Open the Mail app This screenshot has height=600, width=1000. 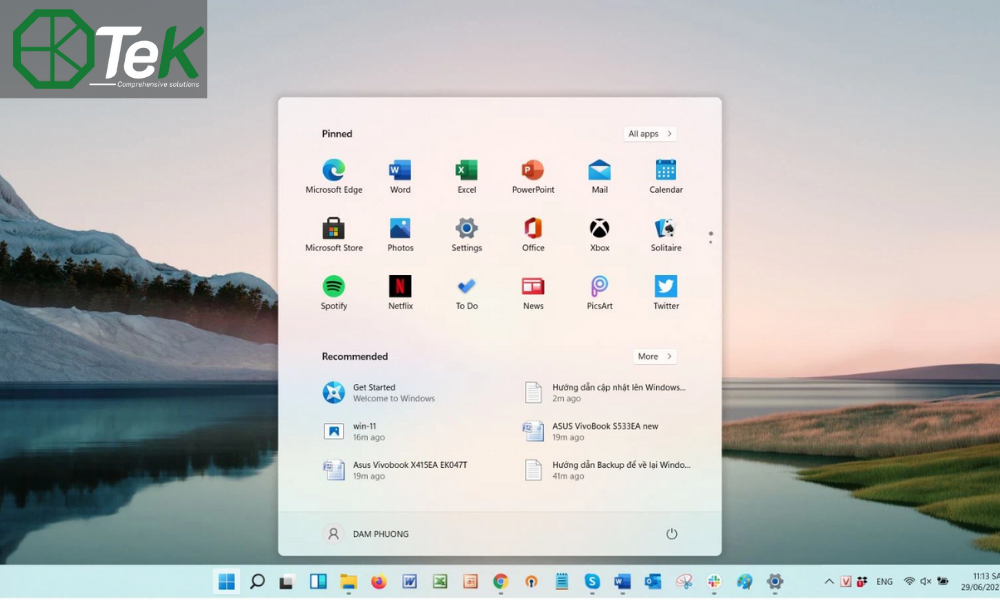[599, 176]
